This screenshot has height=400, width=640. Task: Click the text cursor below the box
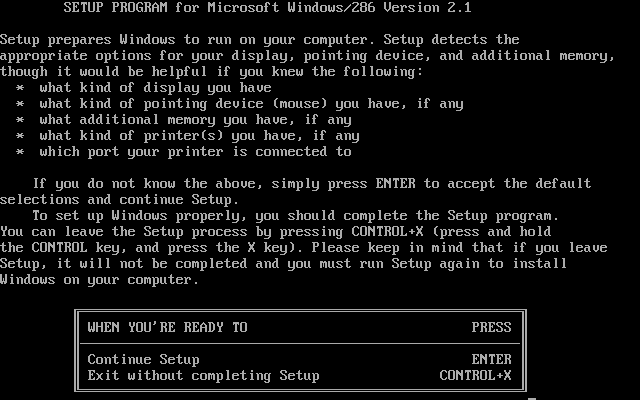point(532,398)
